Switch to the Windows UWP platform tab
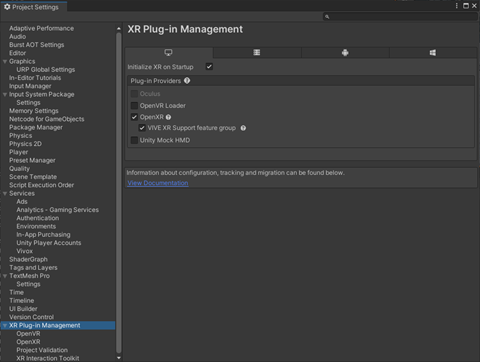This screenshot has width=480, height=362. [x=433, y=53]
